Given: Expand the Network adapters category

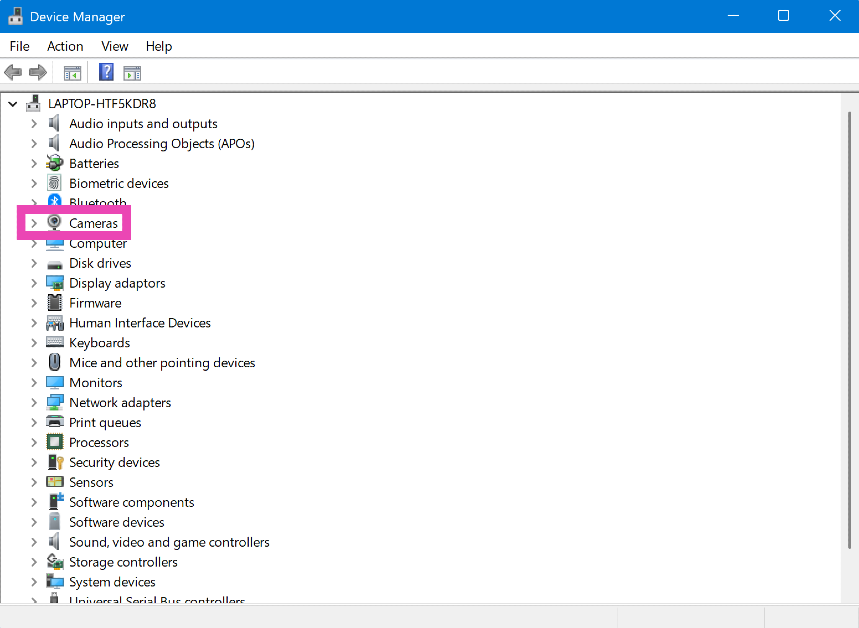Looking at the screenshot, I should tap(34, 402).
